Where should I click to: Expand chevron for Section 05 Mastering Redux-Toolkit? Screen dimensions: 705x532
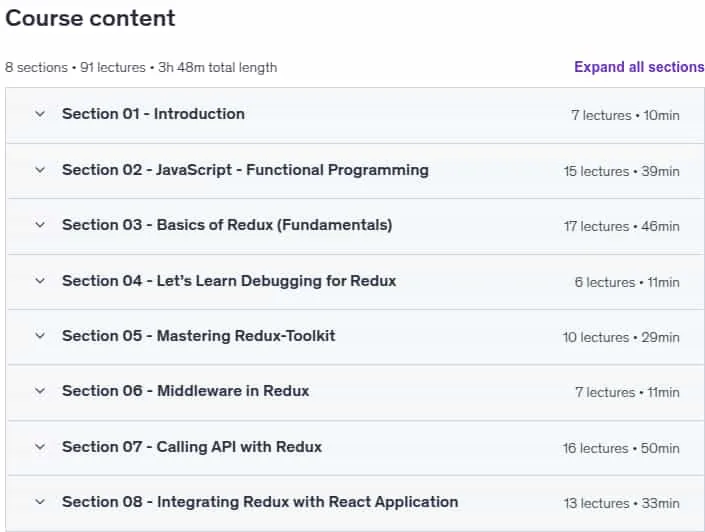coord(40,336)
